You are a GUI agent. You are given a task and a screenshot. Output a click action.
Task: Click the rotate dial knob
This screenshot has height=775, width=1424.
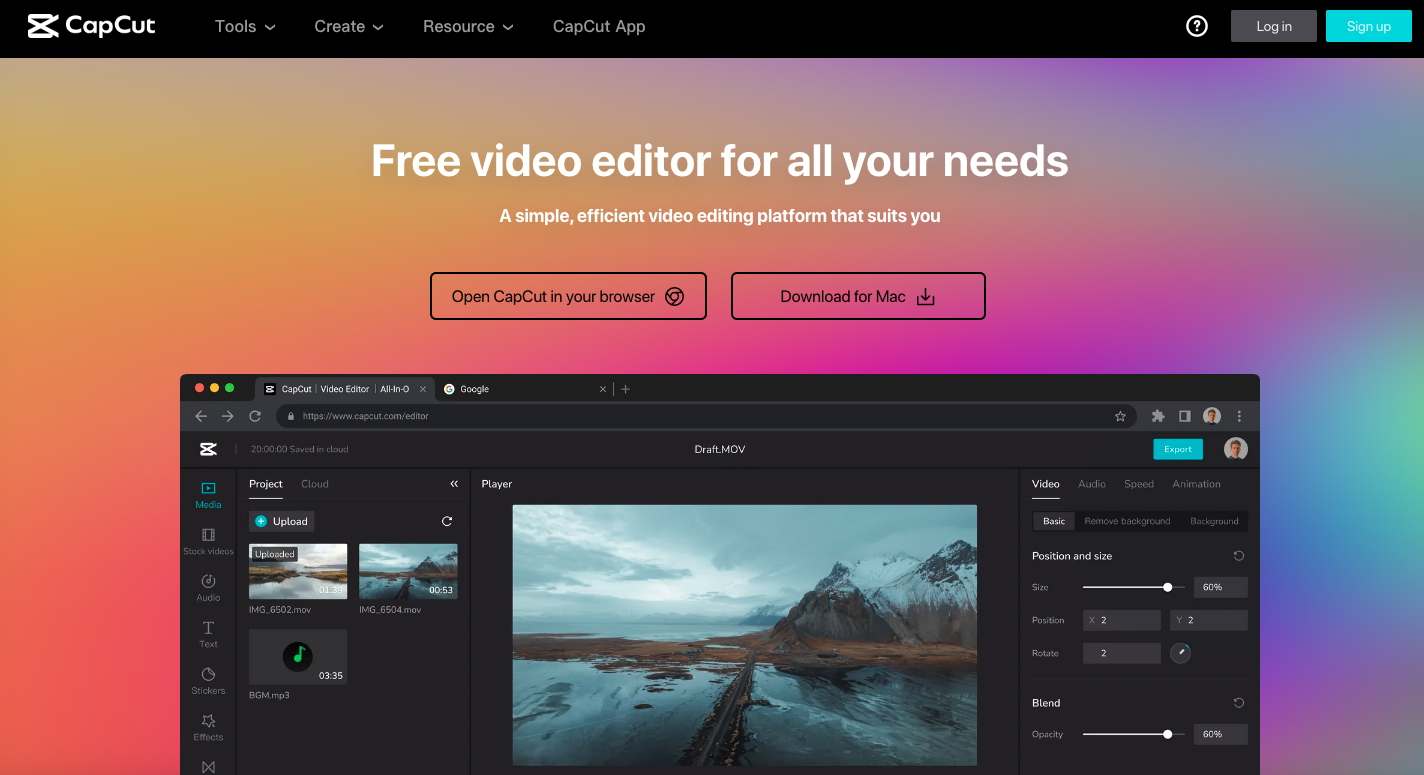pyautogui.click(x=1180, y=653)
